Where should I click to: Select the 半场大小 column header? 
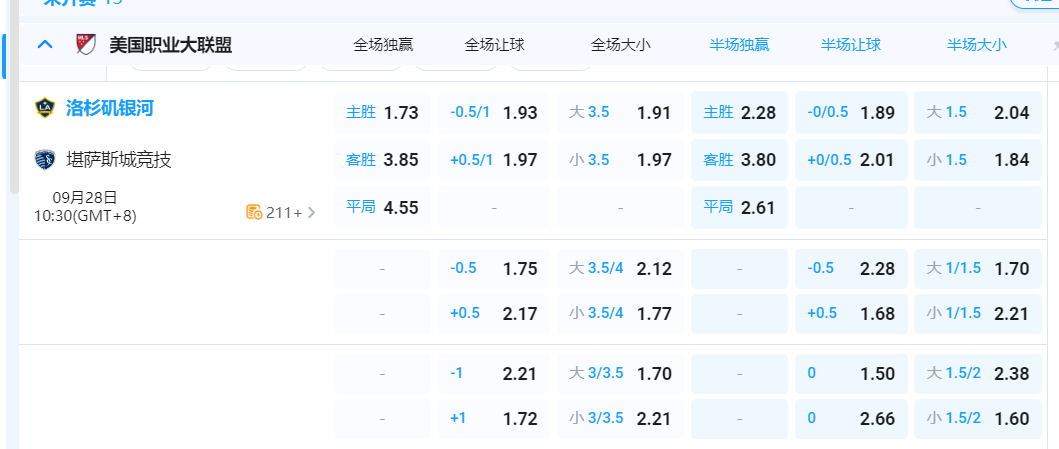[976, 45]
